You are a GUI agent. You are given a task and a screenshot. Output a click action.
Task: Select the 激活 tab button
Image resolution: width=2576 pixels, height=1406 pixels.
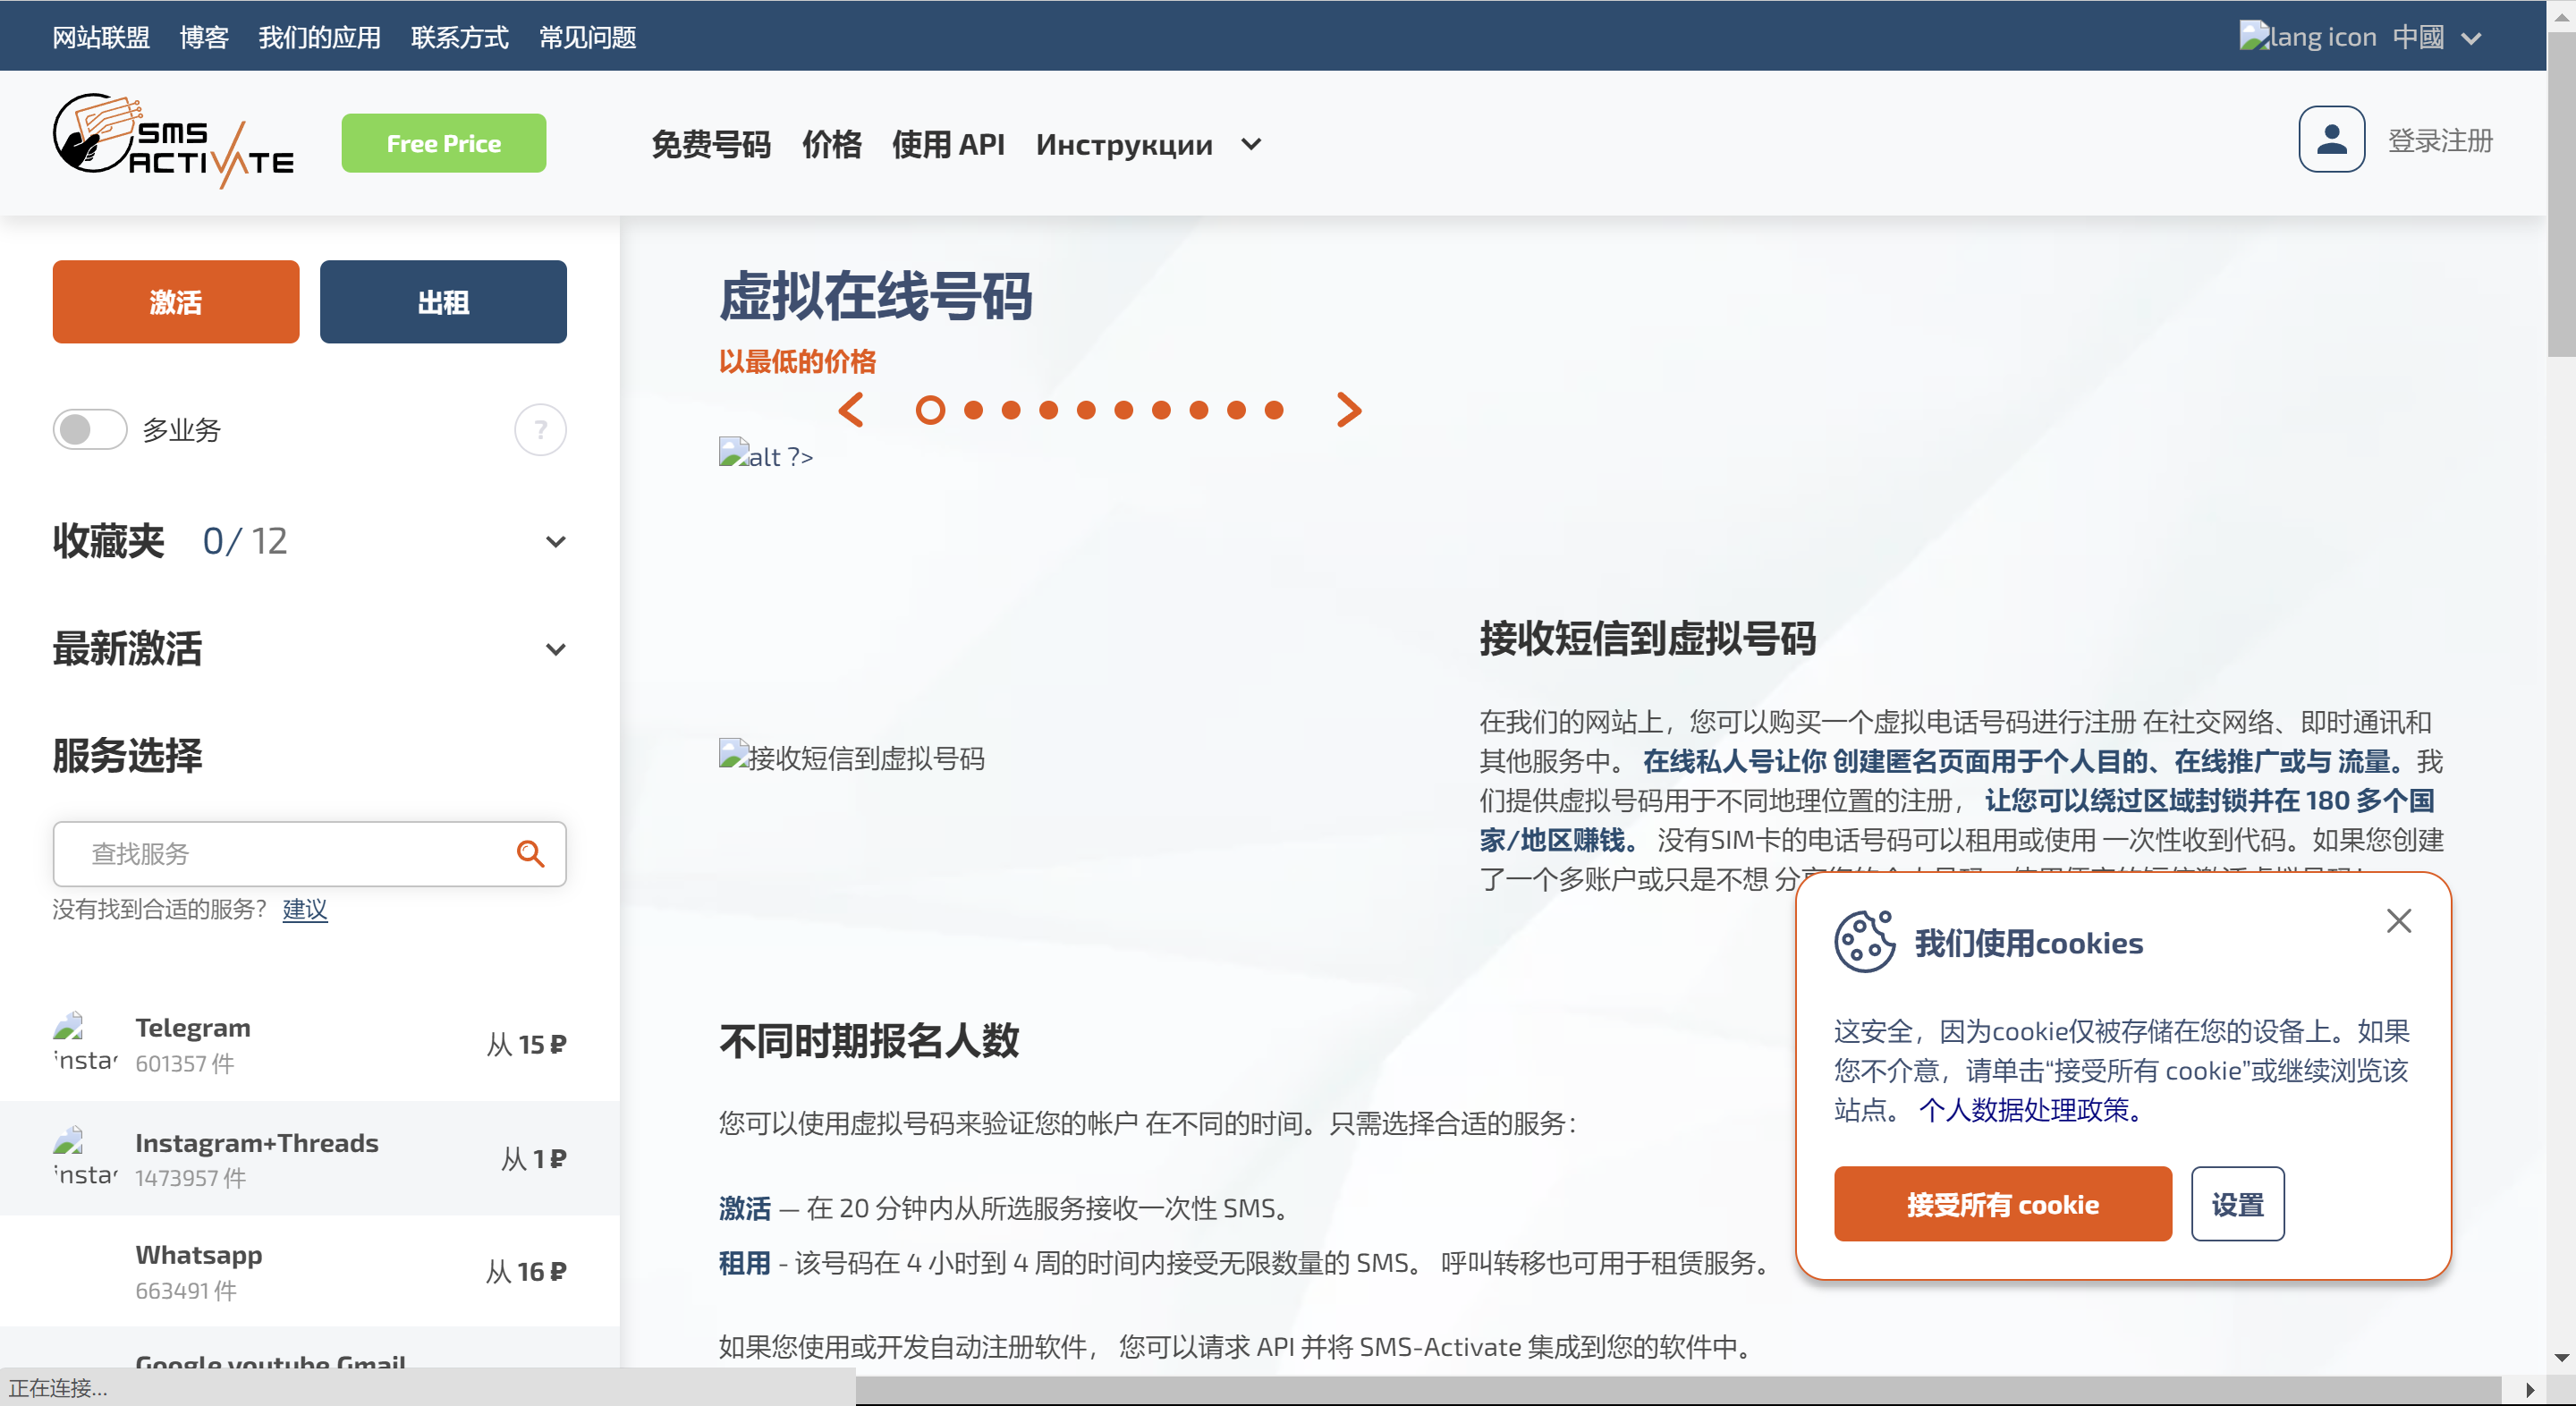175,301
